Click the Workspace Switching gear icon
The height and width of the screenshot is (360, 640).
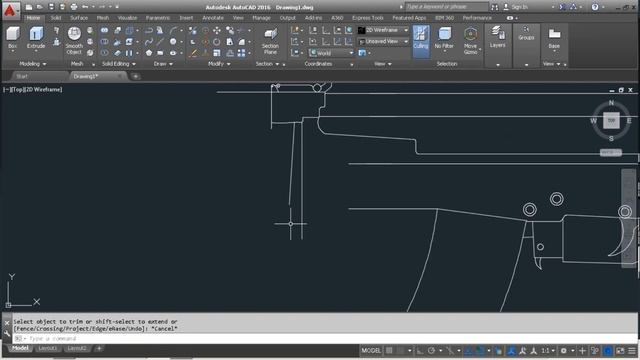pos(564,351)
